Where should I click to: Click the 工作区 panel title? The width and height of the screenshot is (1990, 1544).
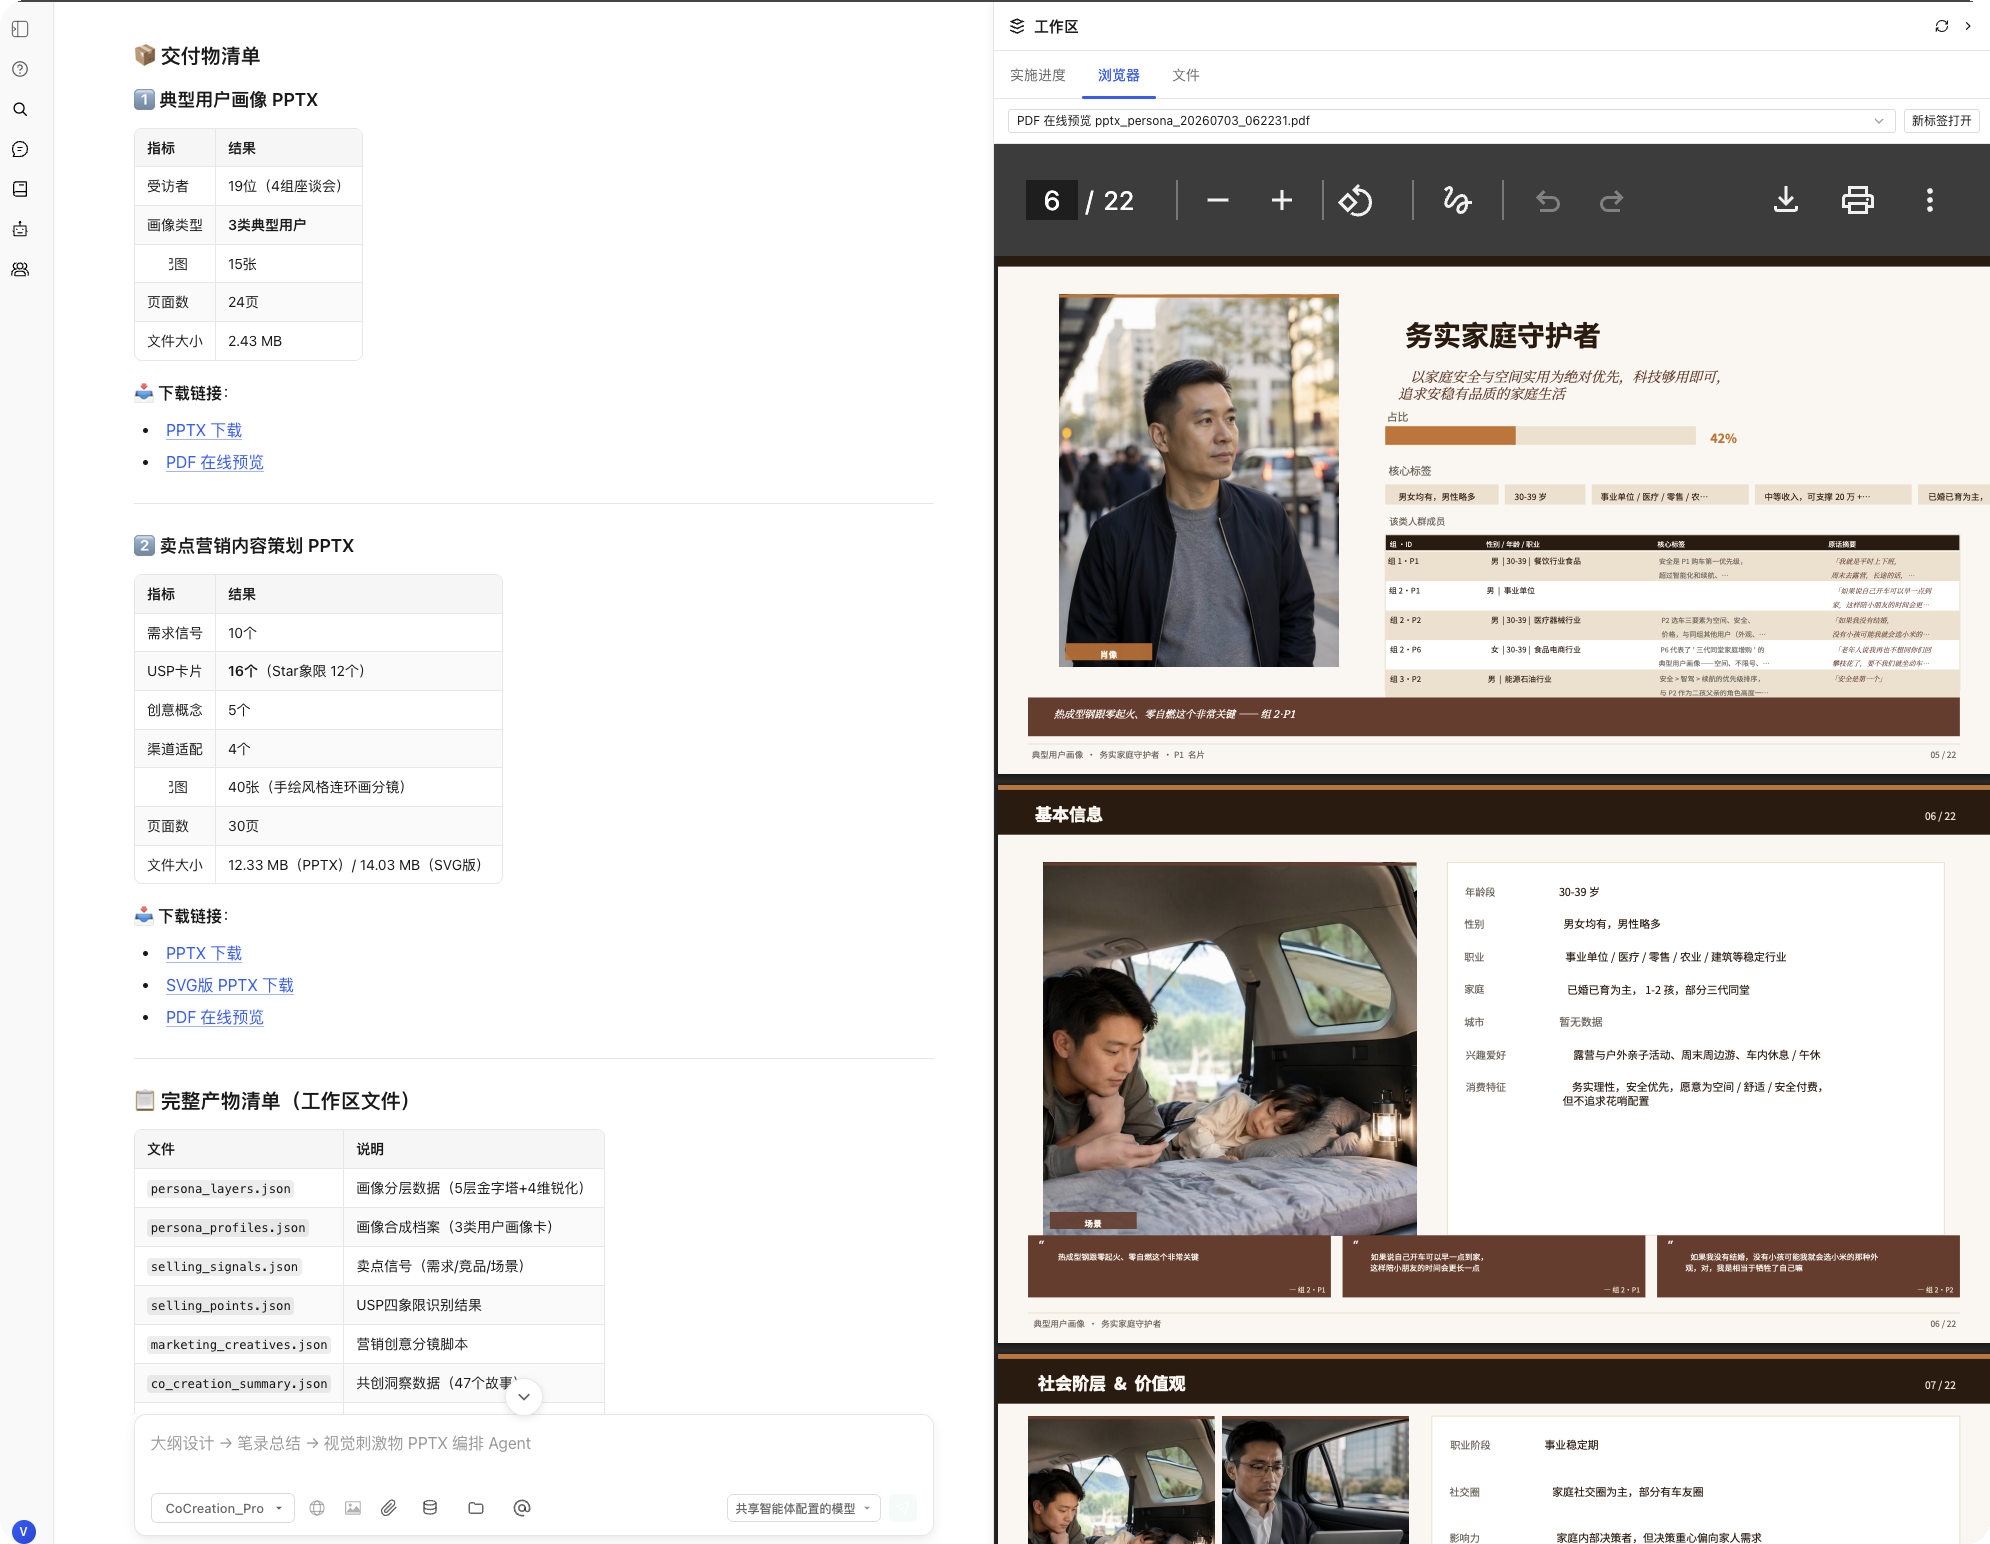point(1056,26)
